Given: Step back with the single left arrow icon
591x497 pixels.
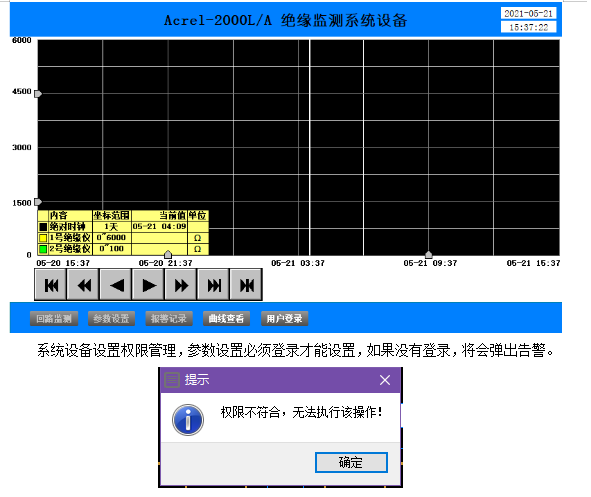Looking at the screenshot, I should 116,285.
